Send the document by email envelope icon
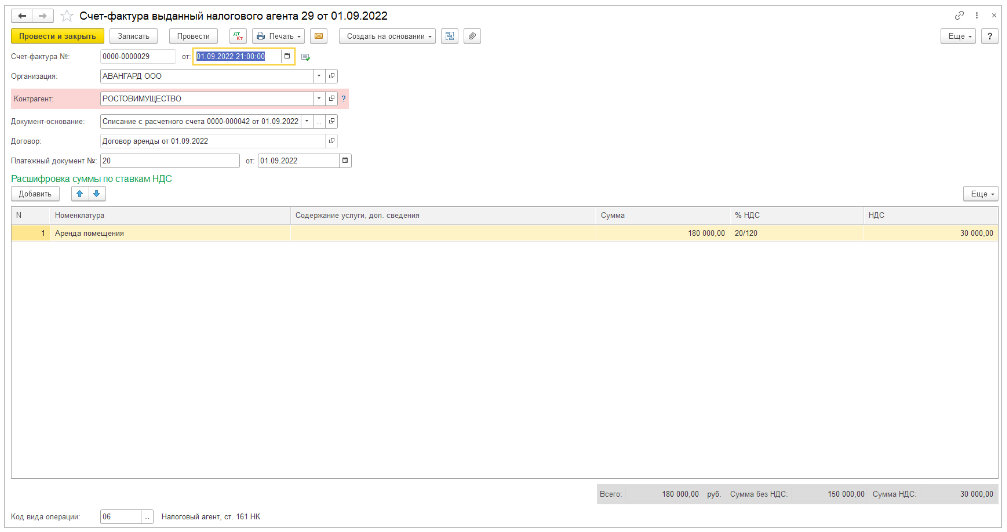Screen dimensions: 1007x532 (x=319, y=37)
